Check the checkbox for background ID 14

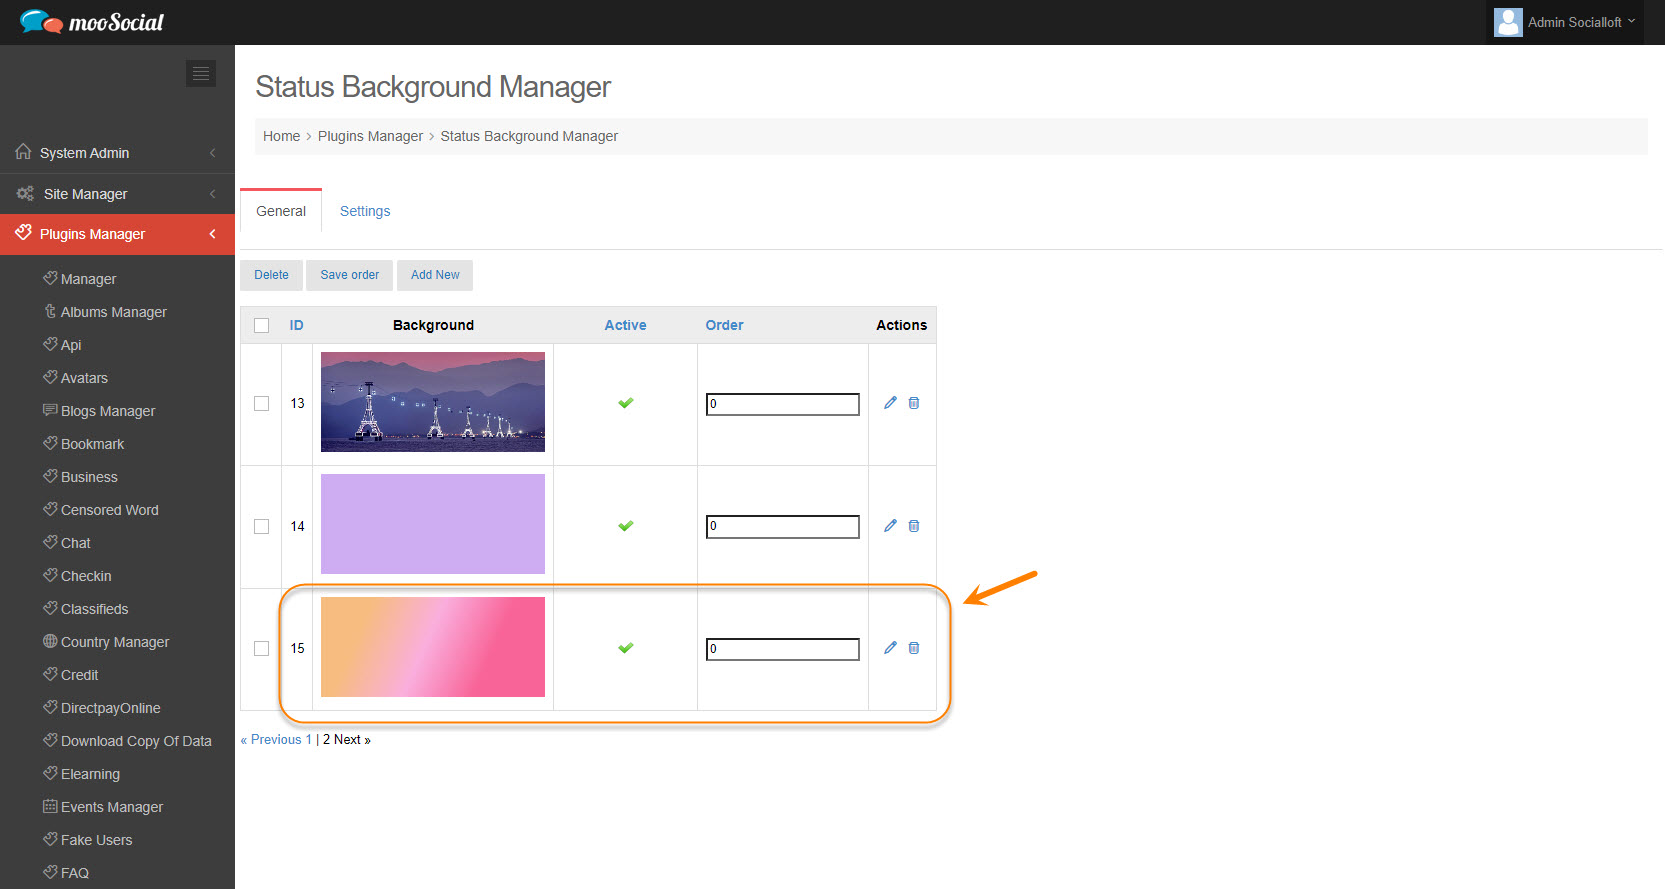[262, 526]
